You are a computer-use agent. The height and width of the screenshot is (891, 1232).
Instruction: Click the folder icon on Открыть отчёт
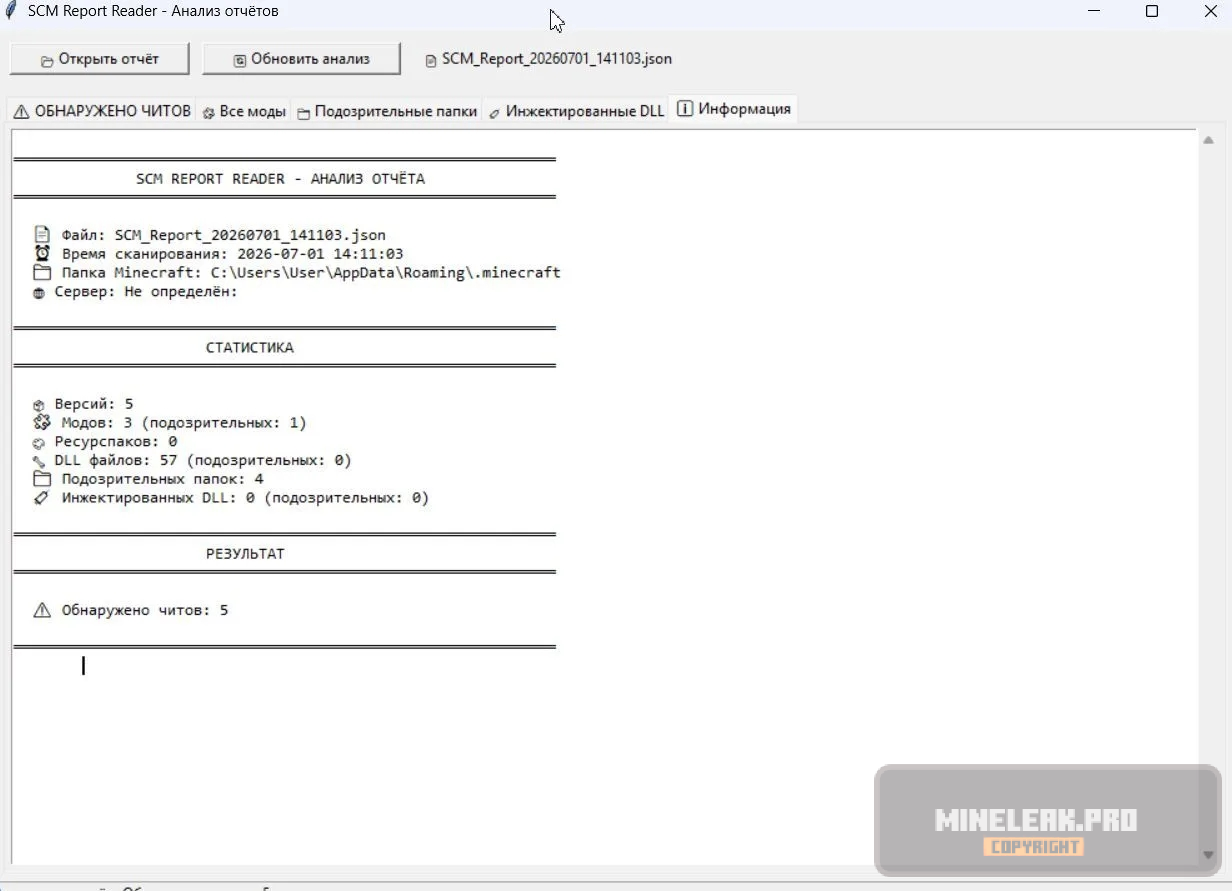click(47, 61)
